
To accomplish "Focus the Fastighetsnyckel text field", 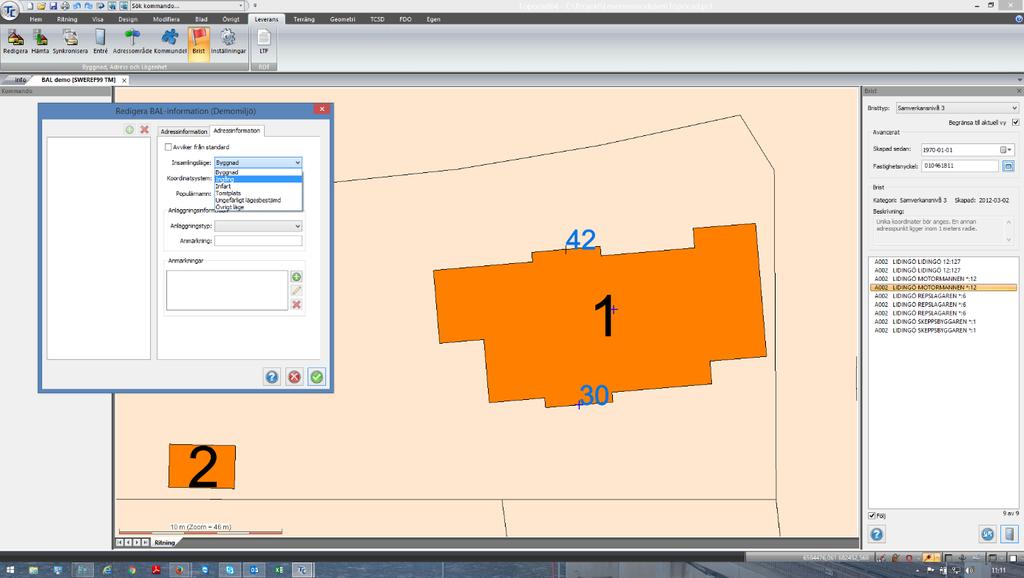I will [960, 166].
